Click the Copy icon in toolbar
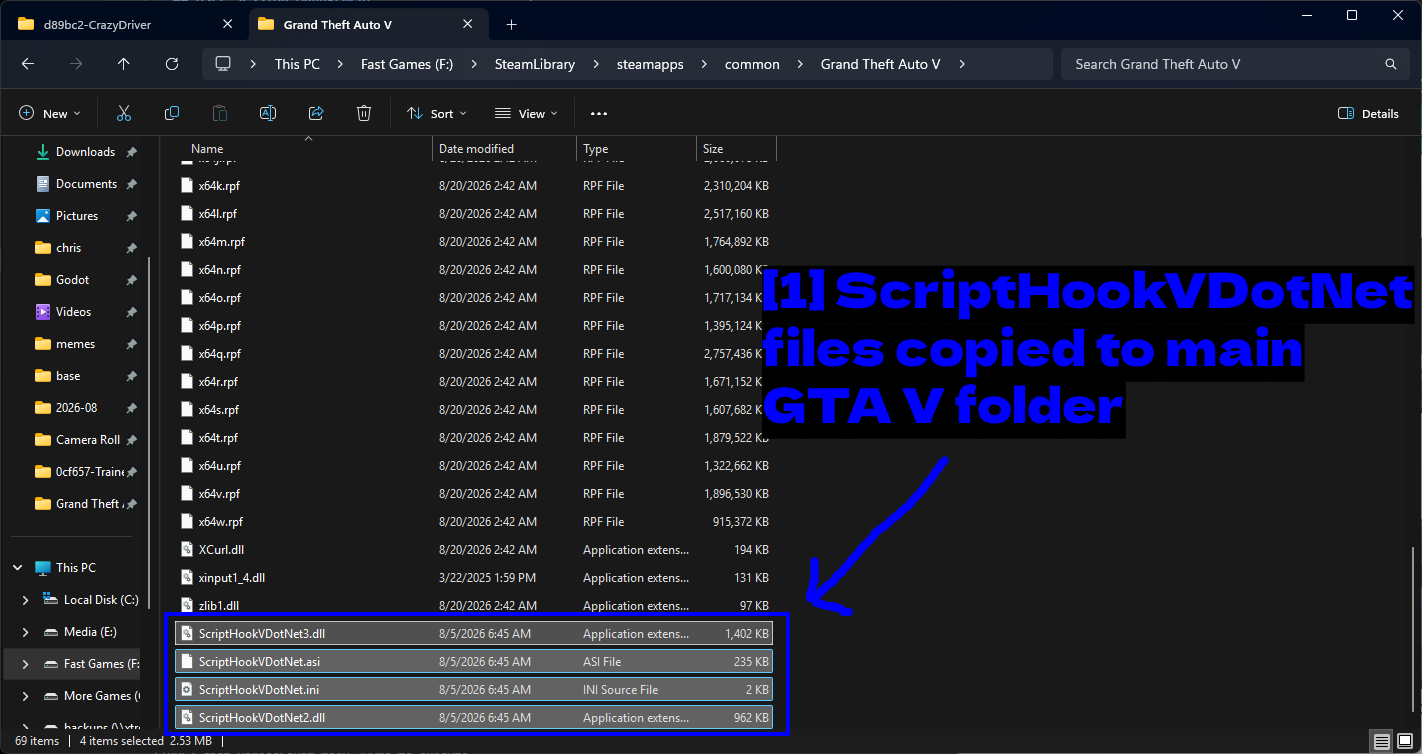Screen dimensions: 1422x754 pos(172,114)
